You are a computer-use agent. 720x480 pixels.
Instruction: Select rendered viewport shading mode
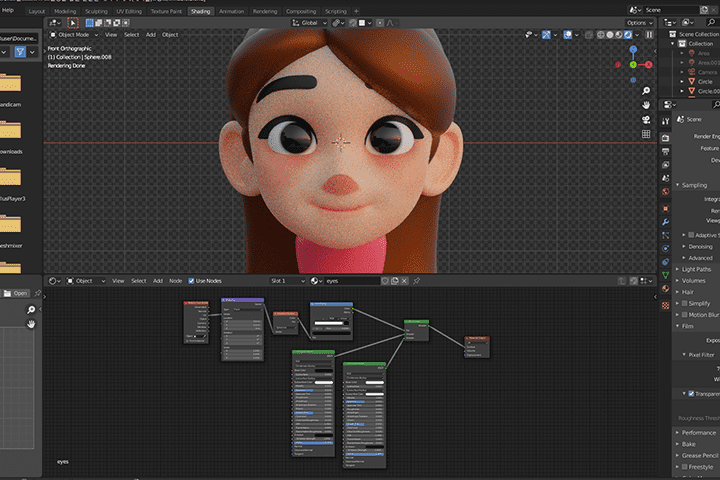(x=628, y=35)
